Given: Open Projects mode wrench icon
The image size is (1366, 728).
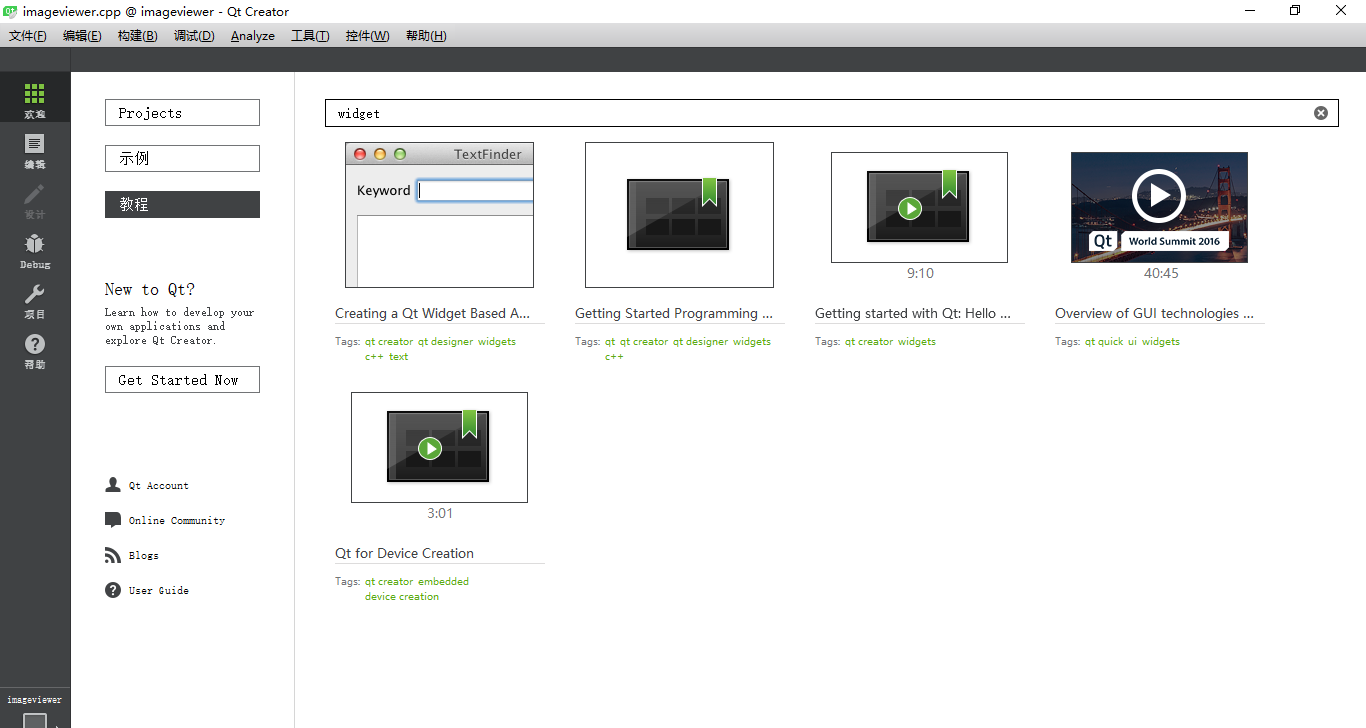Looking at the screenshot, I should (x=35, y=294).
